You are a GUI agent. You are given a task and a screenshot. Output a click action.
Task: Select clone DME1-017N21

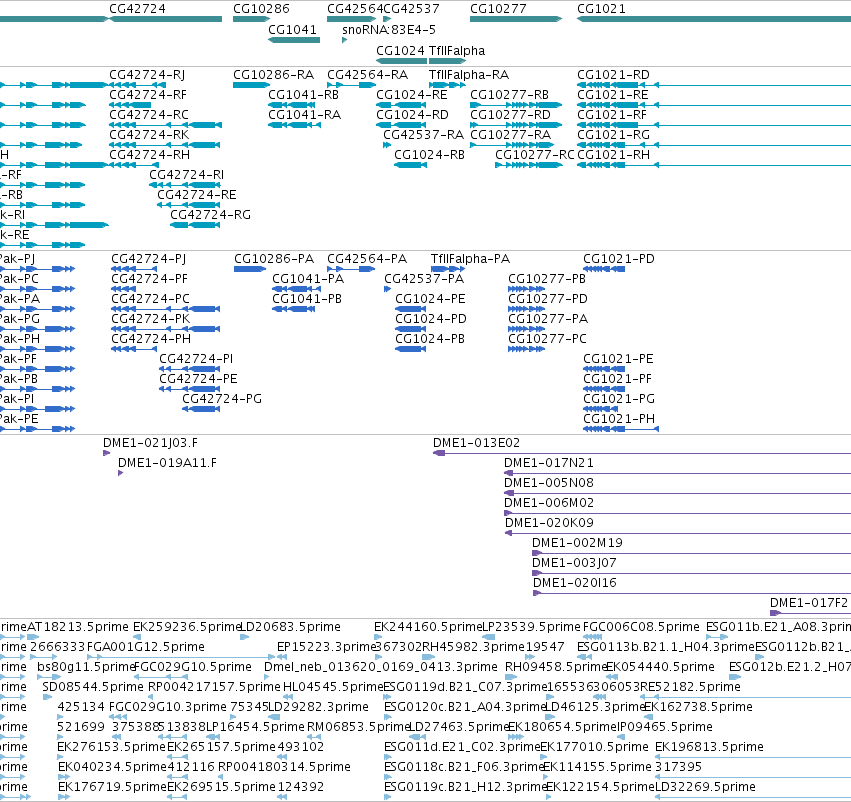coord(549,463)
